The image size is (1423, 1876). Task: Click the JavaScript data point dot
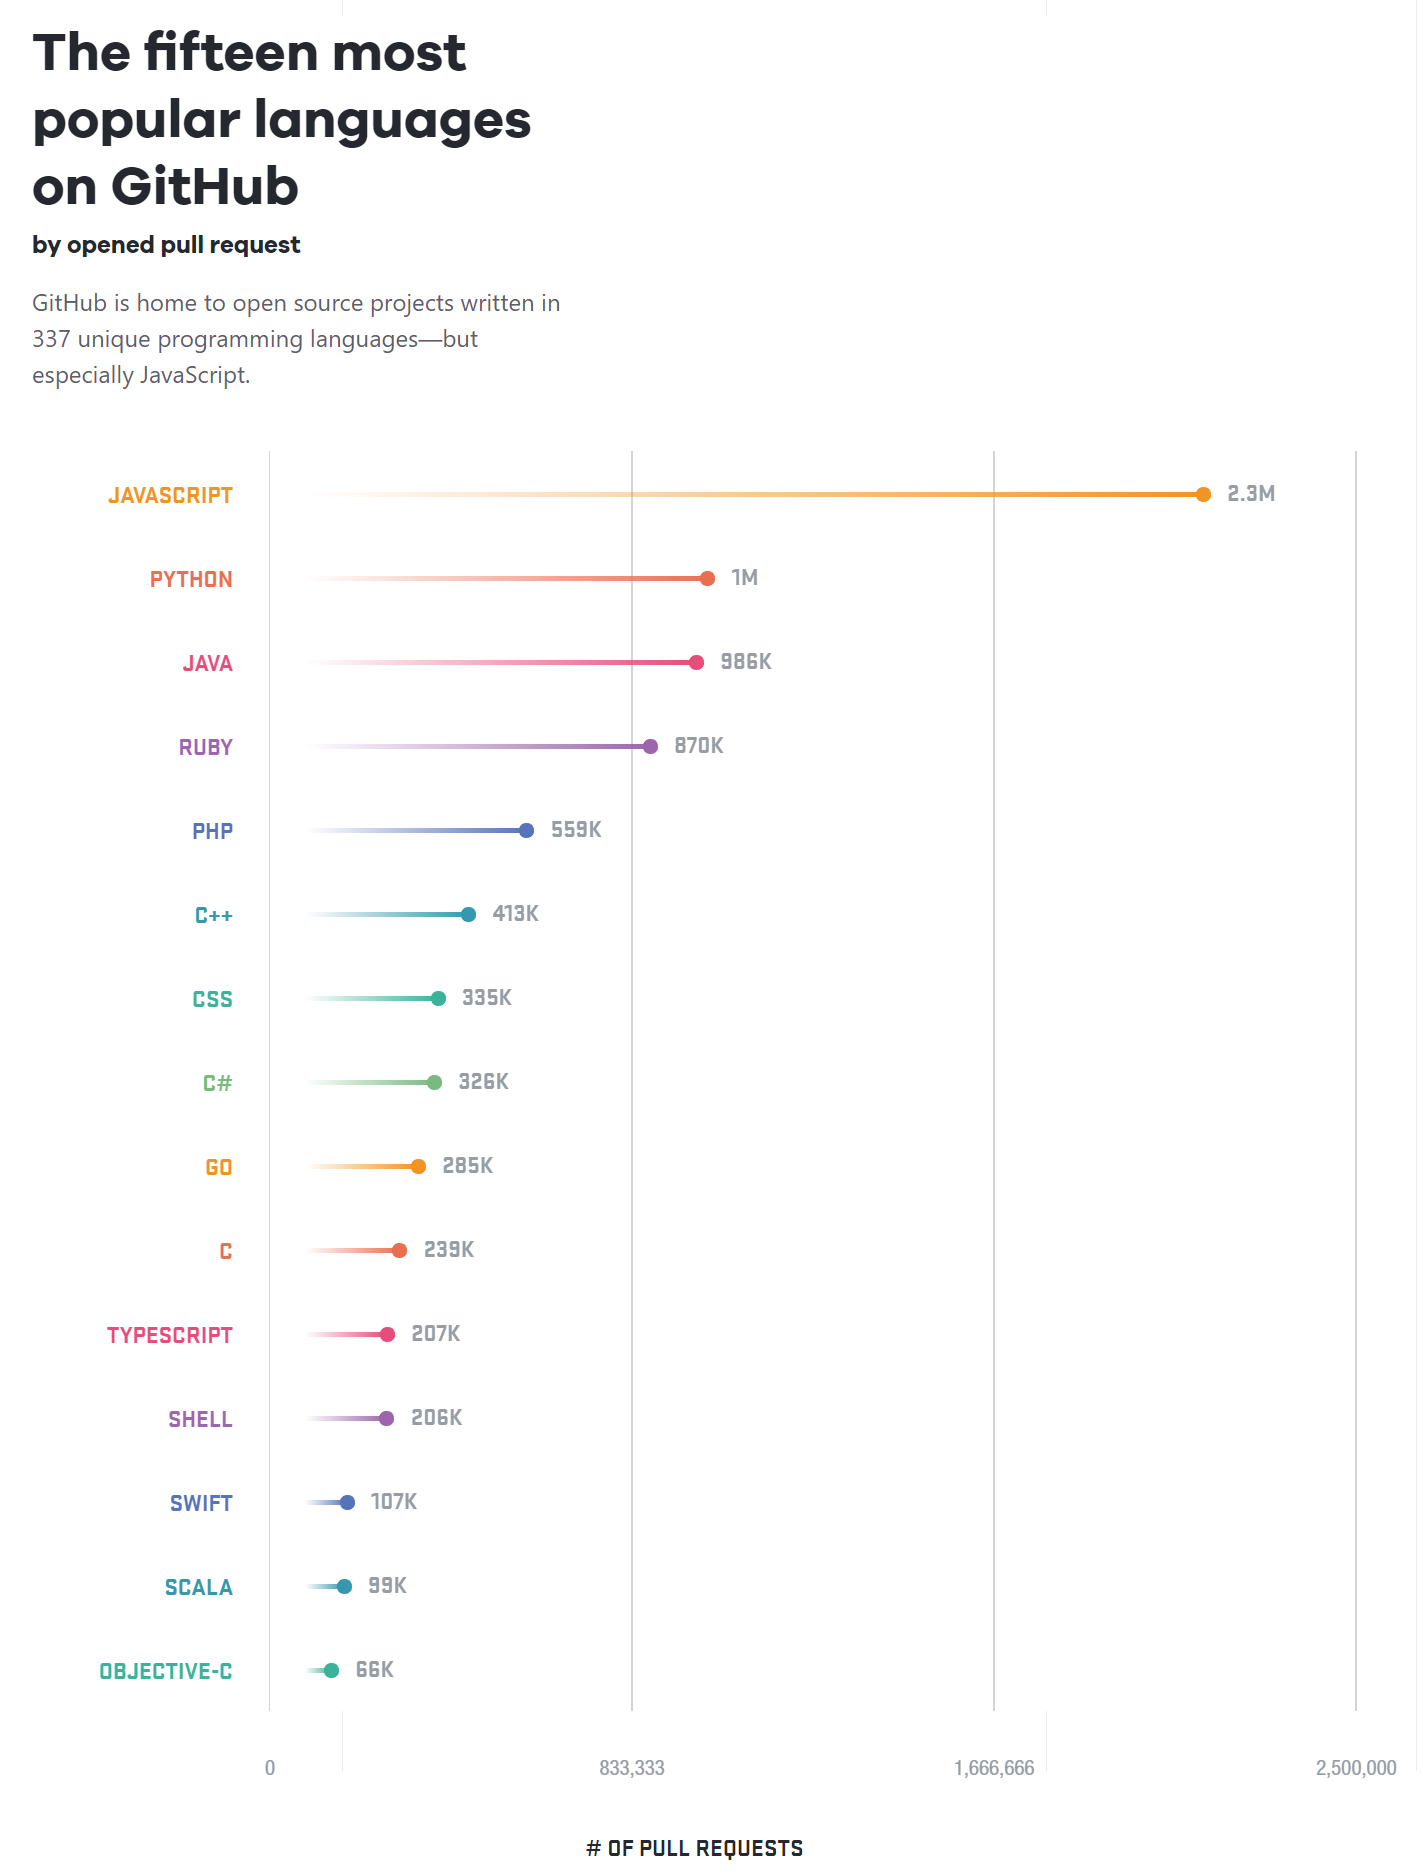(x=1203, y=494)
